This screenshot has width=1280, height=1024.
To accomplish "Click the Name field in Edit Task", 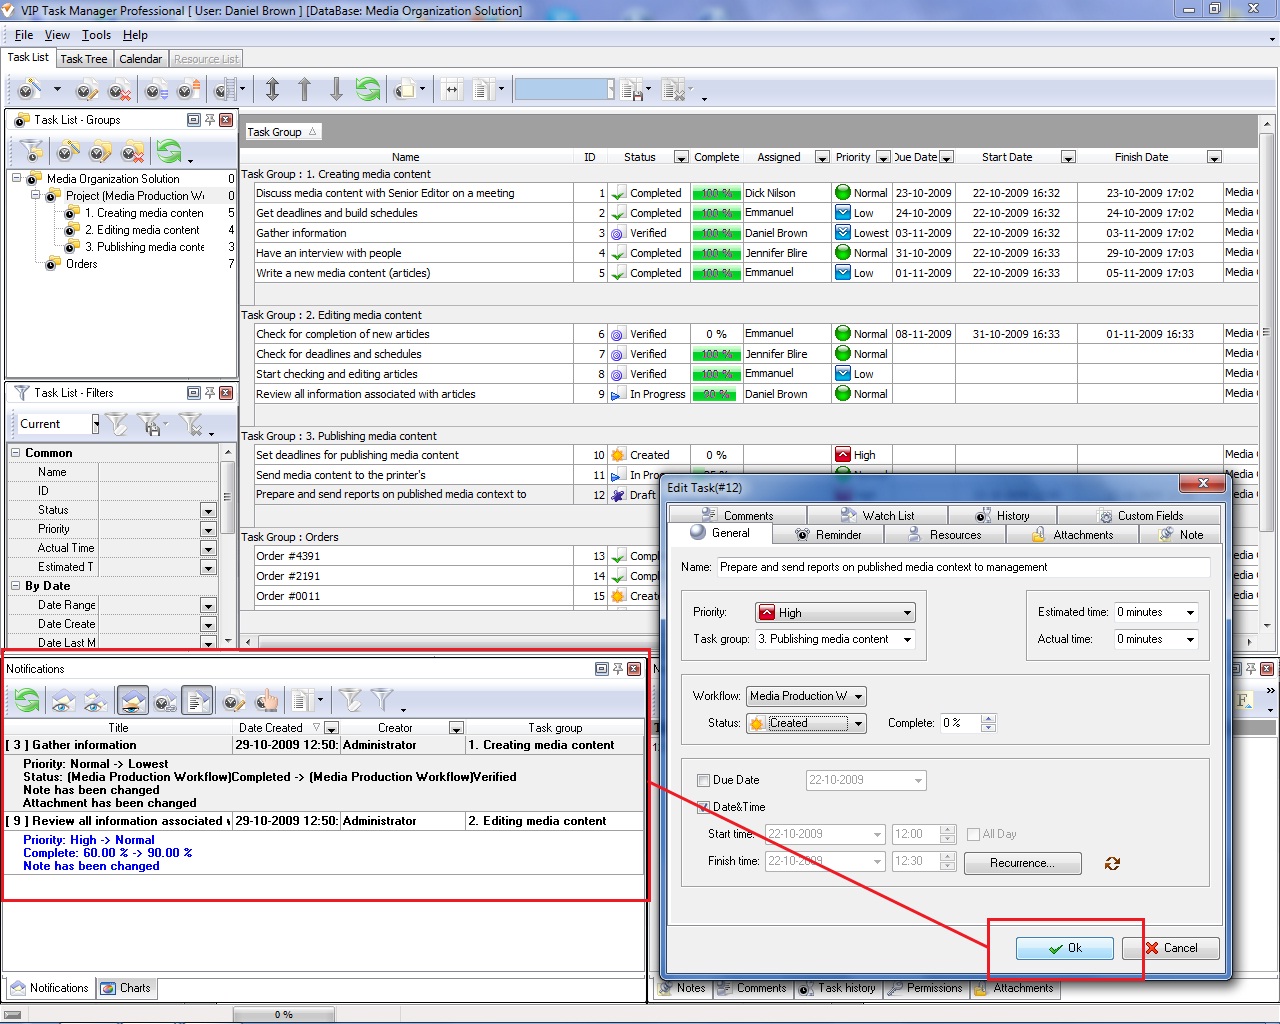I will pyautogui.click(x=963, y=567).
